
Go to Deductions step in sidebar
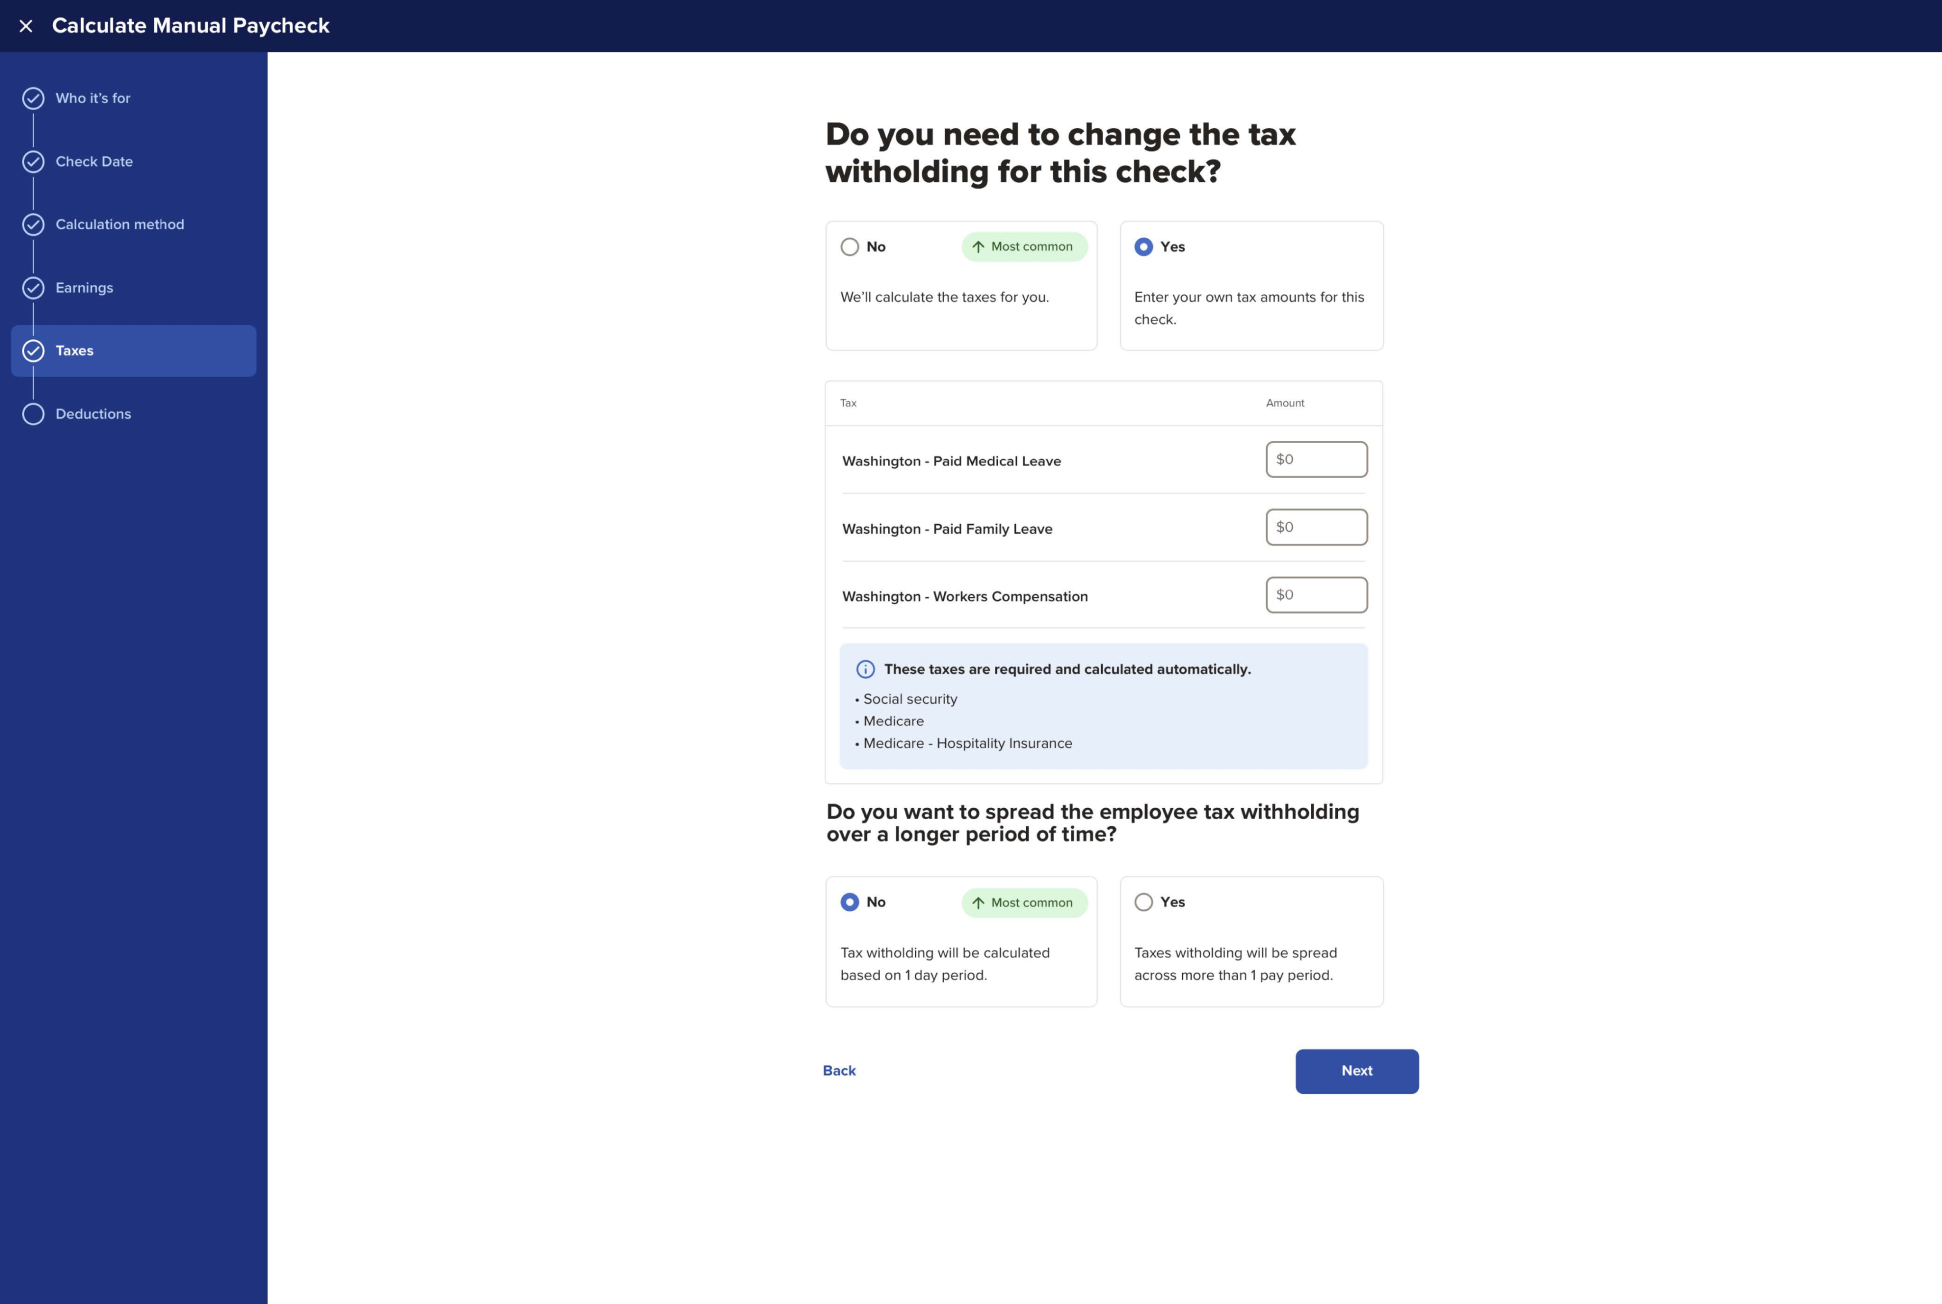(x=93, y=414)
